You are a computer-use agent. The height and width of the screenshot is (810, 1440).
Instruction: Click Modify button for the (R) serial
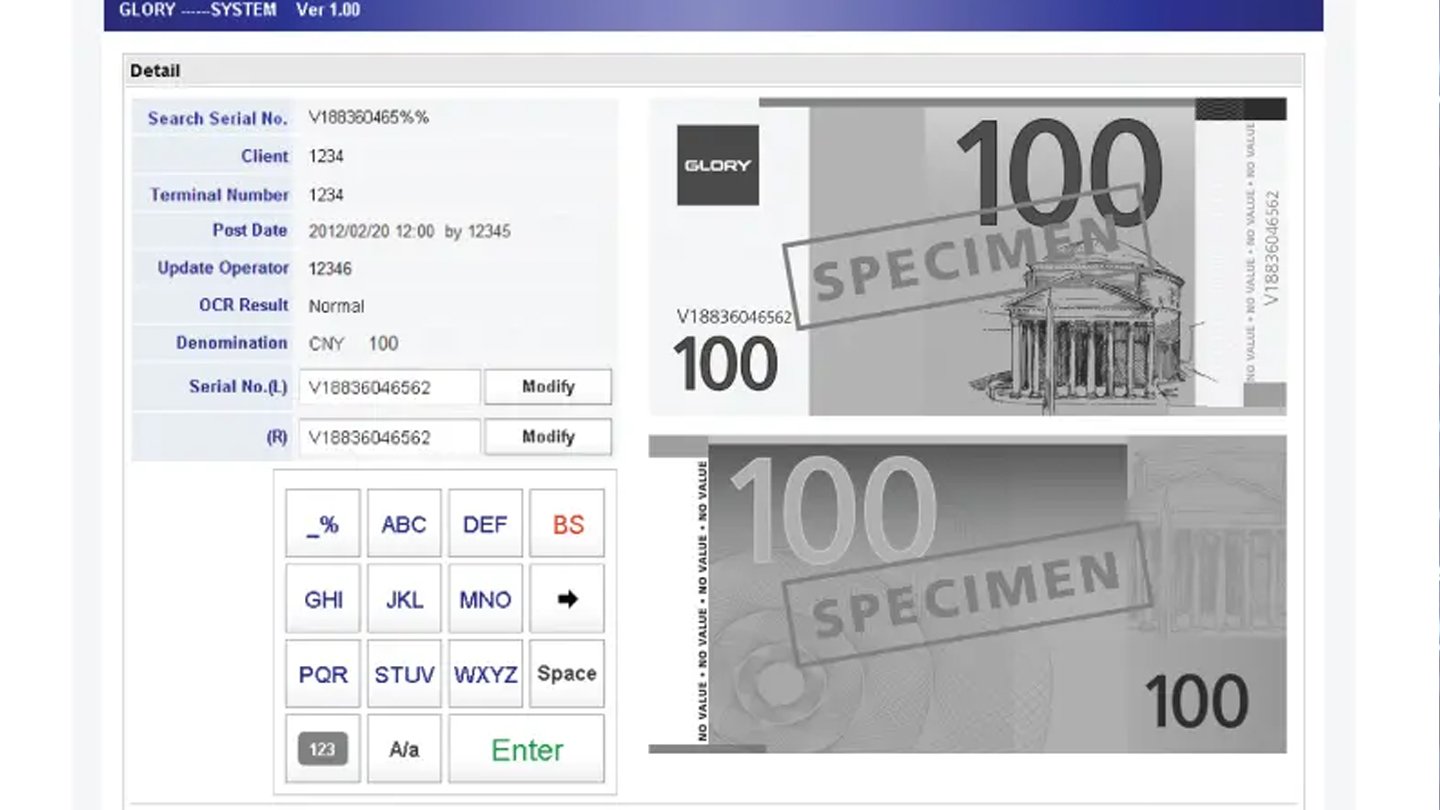point(548,437)
